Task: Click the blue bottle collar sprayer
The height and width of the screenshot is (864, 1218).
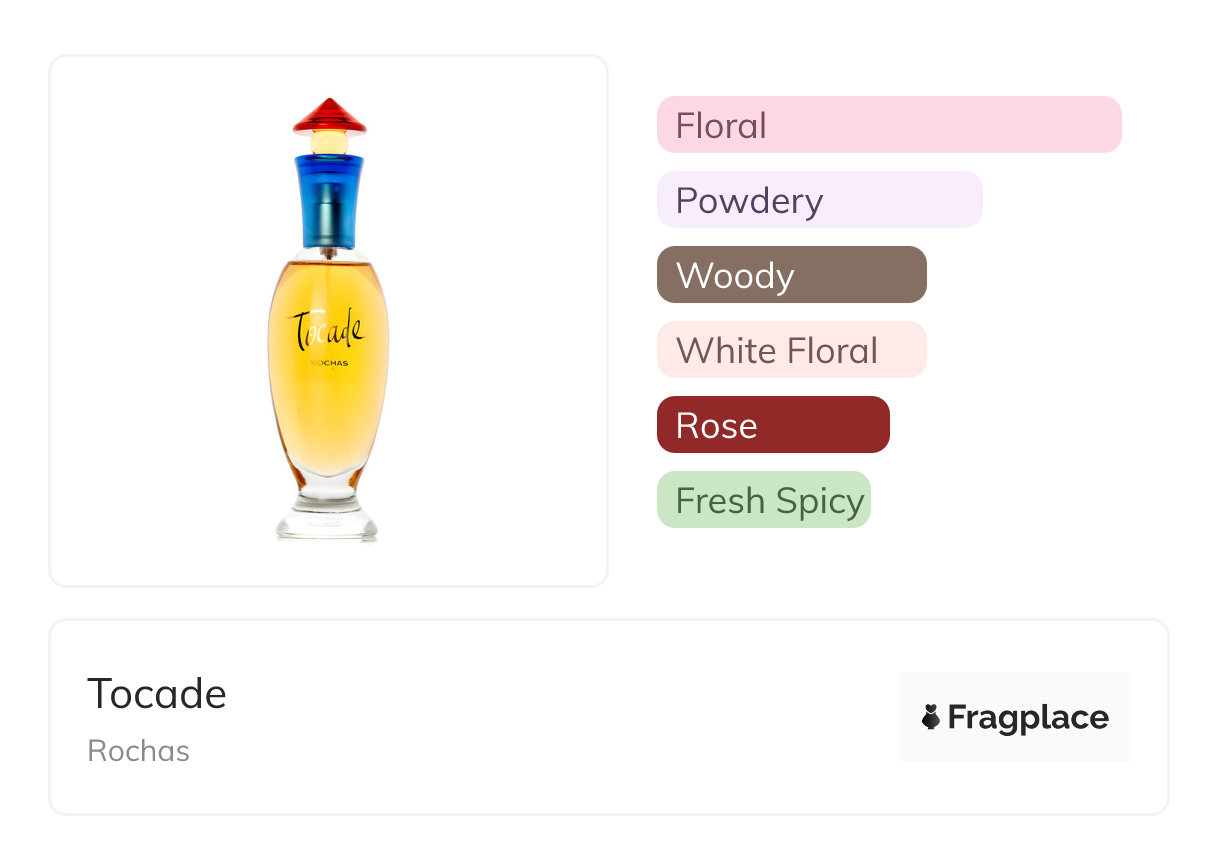Action: 328,202
